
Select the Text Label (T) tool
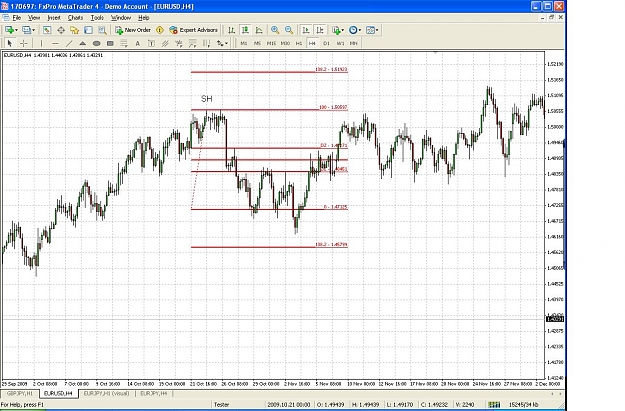[x=151, y=43]
